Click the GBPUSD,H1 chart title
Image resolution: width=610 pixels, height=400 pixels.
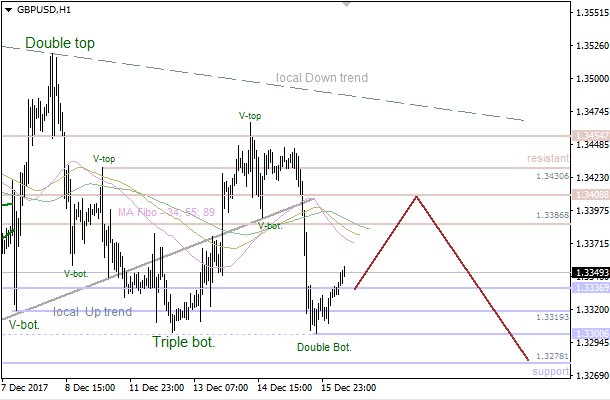point(44,8)
